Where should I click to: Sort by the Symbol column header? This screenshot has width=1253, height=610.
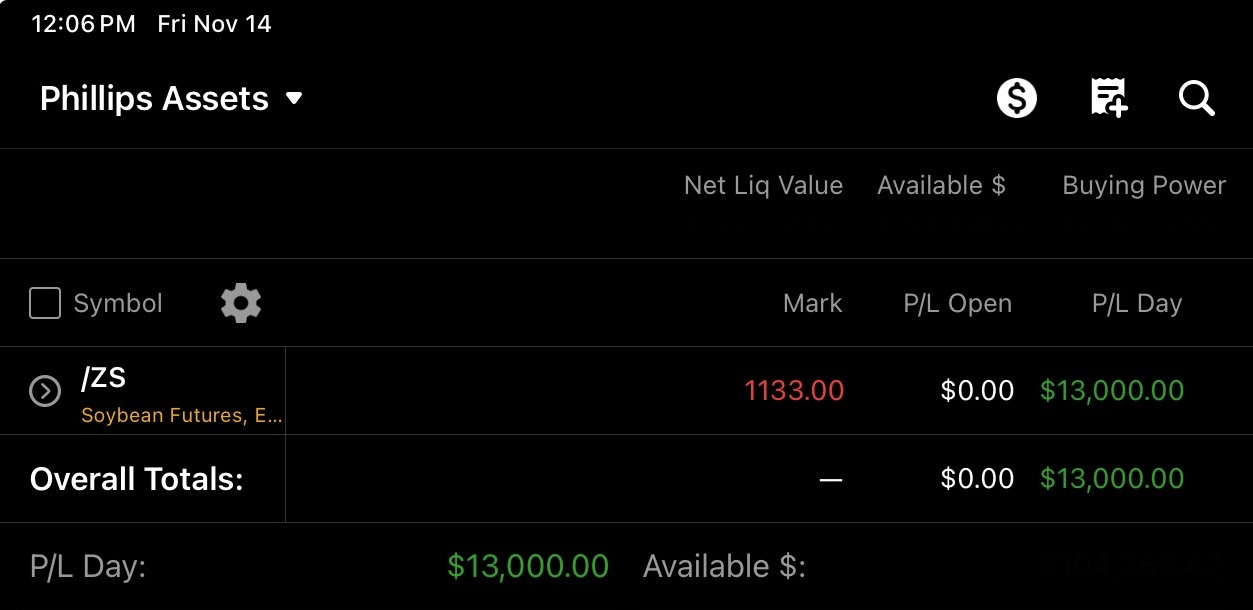coord(118,303)
